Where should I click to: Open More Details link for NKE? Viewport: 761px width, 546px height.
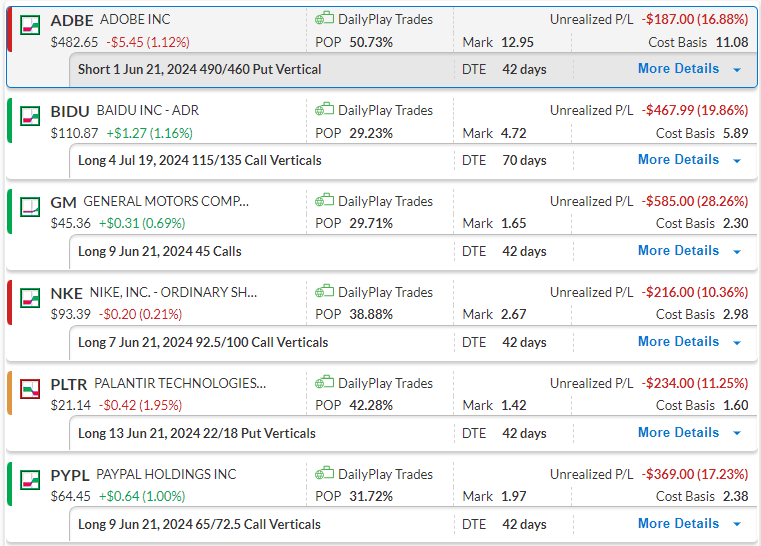pyautogui.click(x=678, y=342)
